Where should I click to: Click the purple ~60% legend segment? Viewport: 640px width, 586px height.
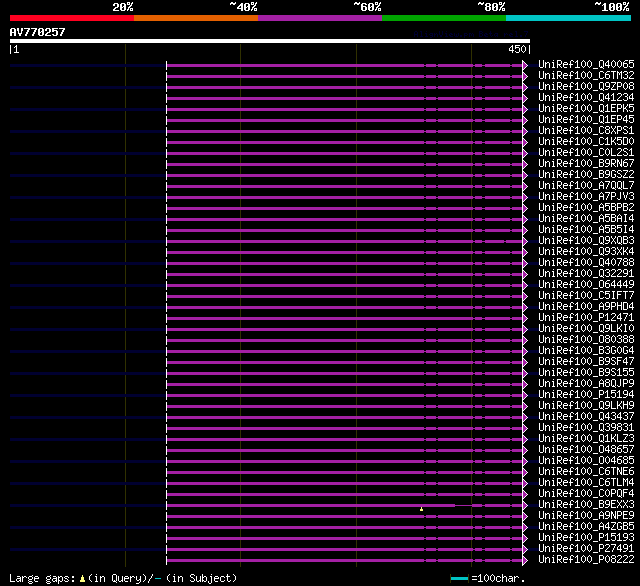pyautogui.click(x=320, y=18)
